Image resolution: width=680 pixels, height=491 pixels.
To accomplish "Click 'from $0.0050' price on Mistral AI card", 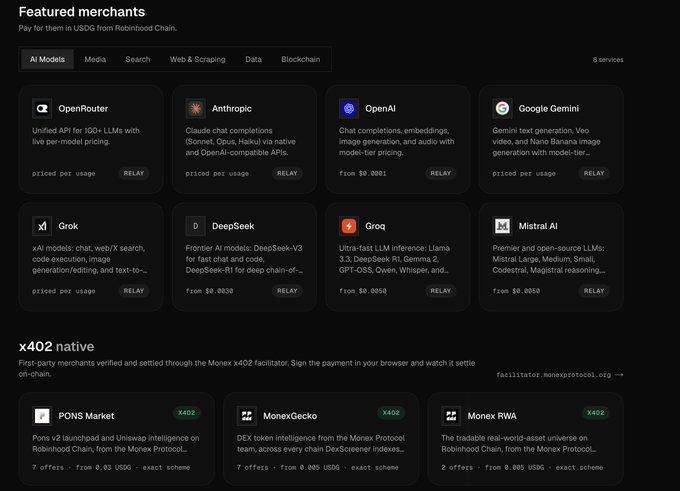I will click(x=516, y=291).
